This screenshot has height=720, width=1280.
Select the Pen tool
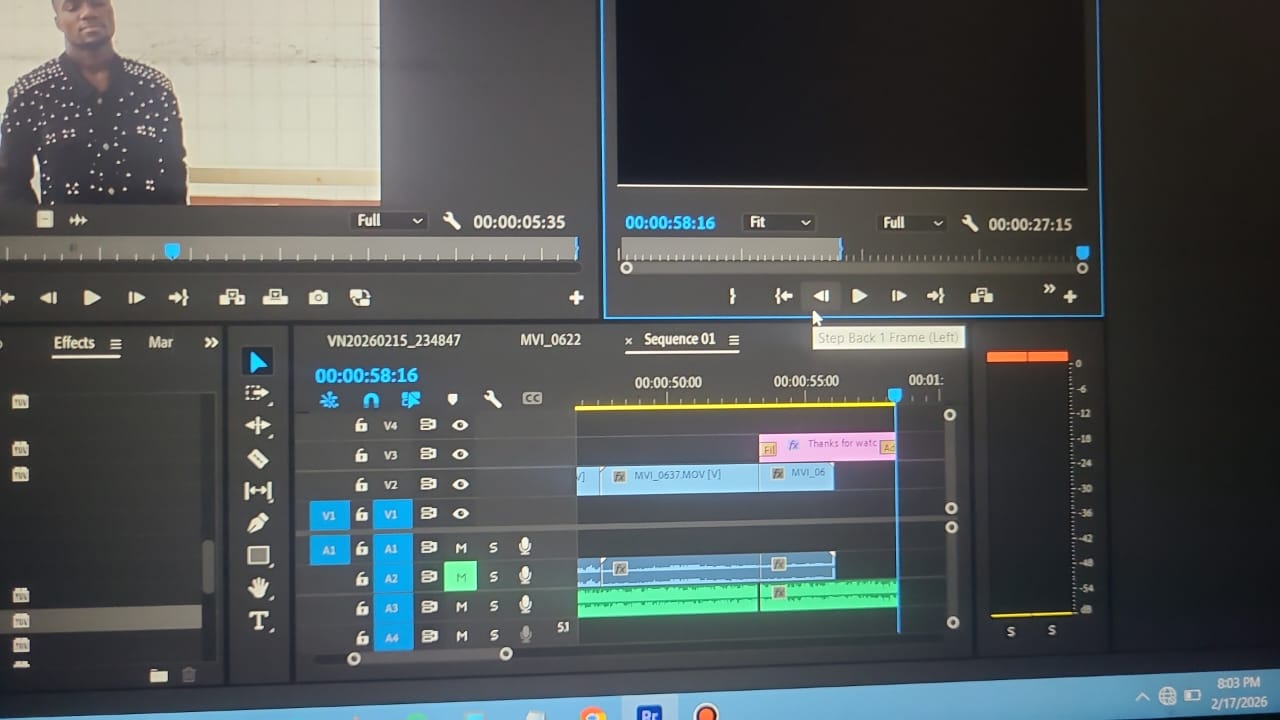pyautogui.click(x=258, y=523)
